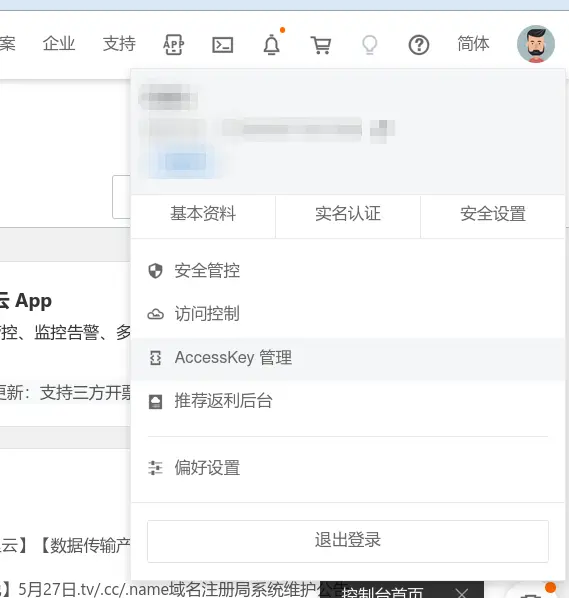Click the icon beside 推荐返利后台
The height and width of the screenshot is (598, 569).
click(155, 402)
